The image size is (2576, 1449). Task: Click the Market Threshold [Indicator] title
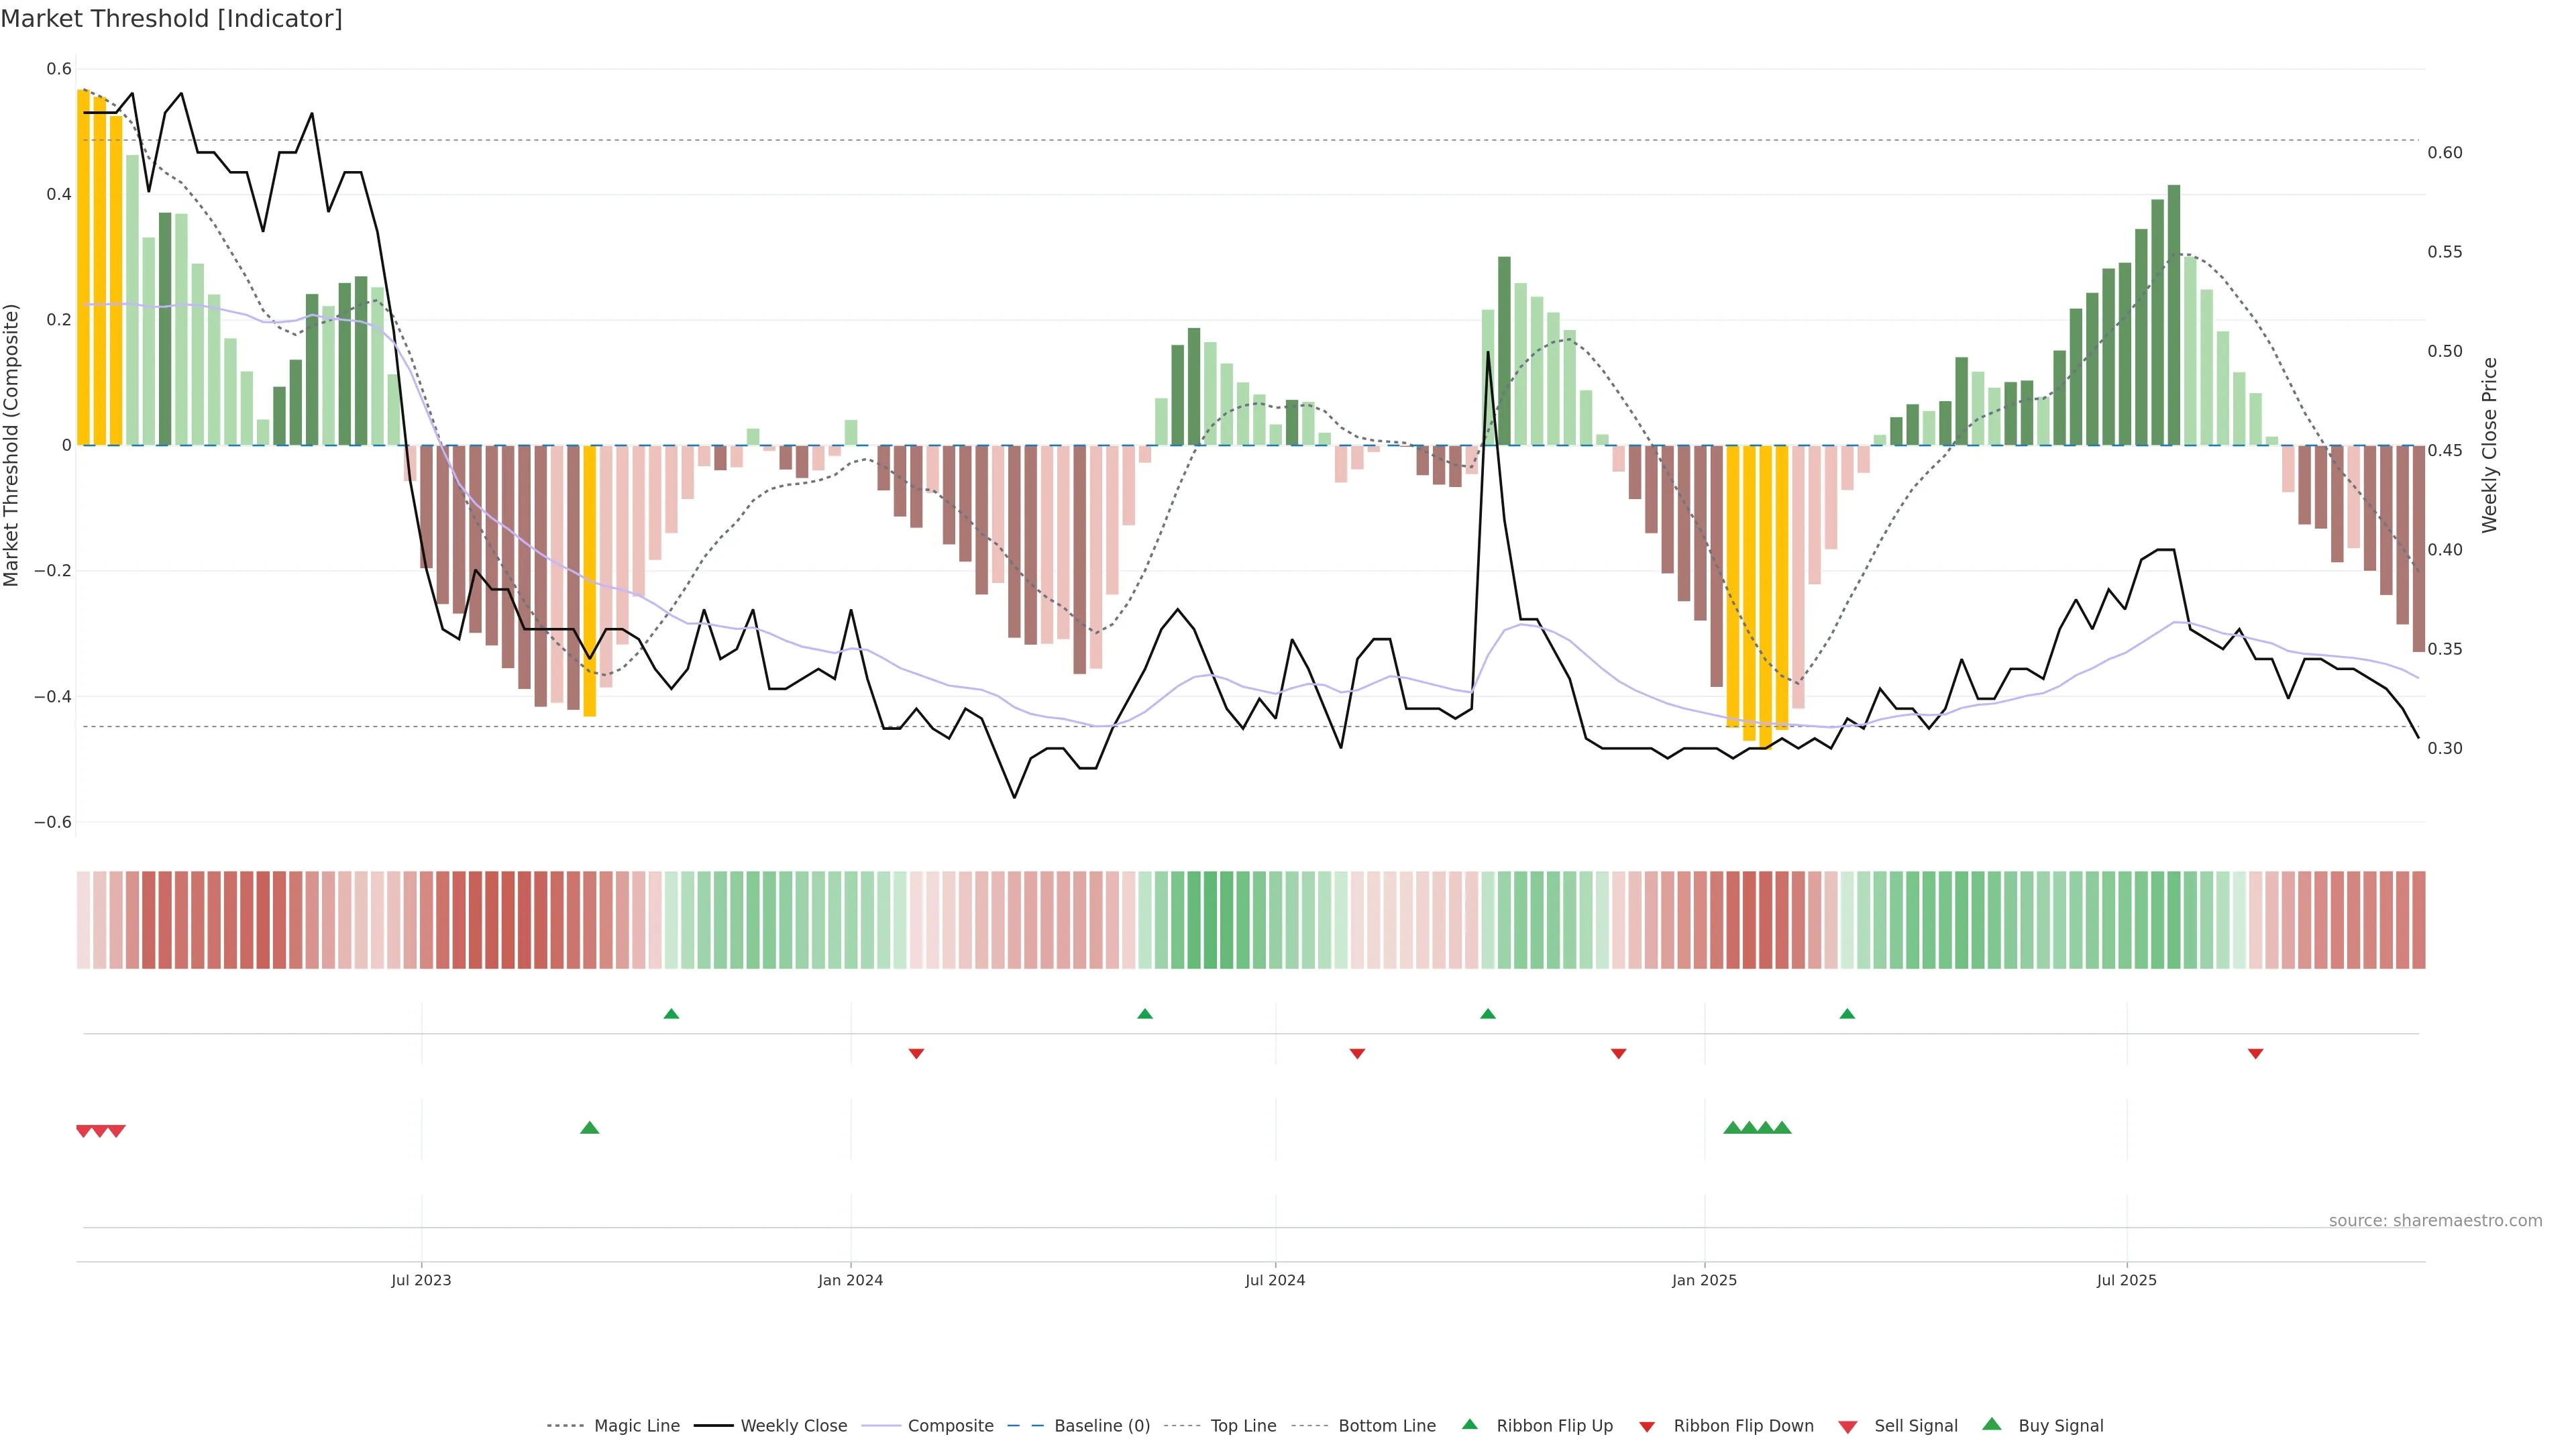tap(171, 19)
